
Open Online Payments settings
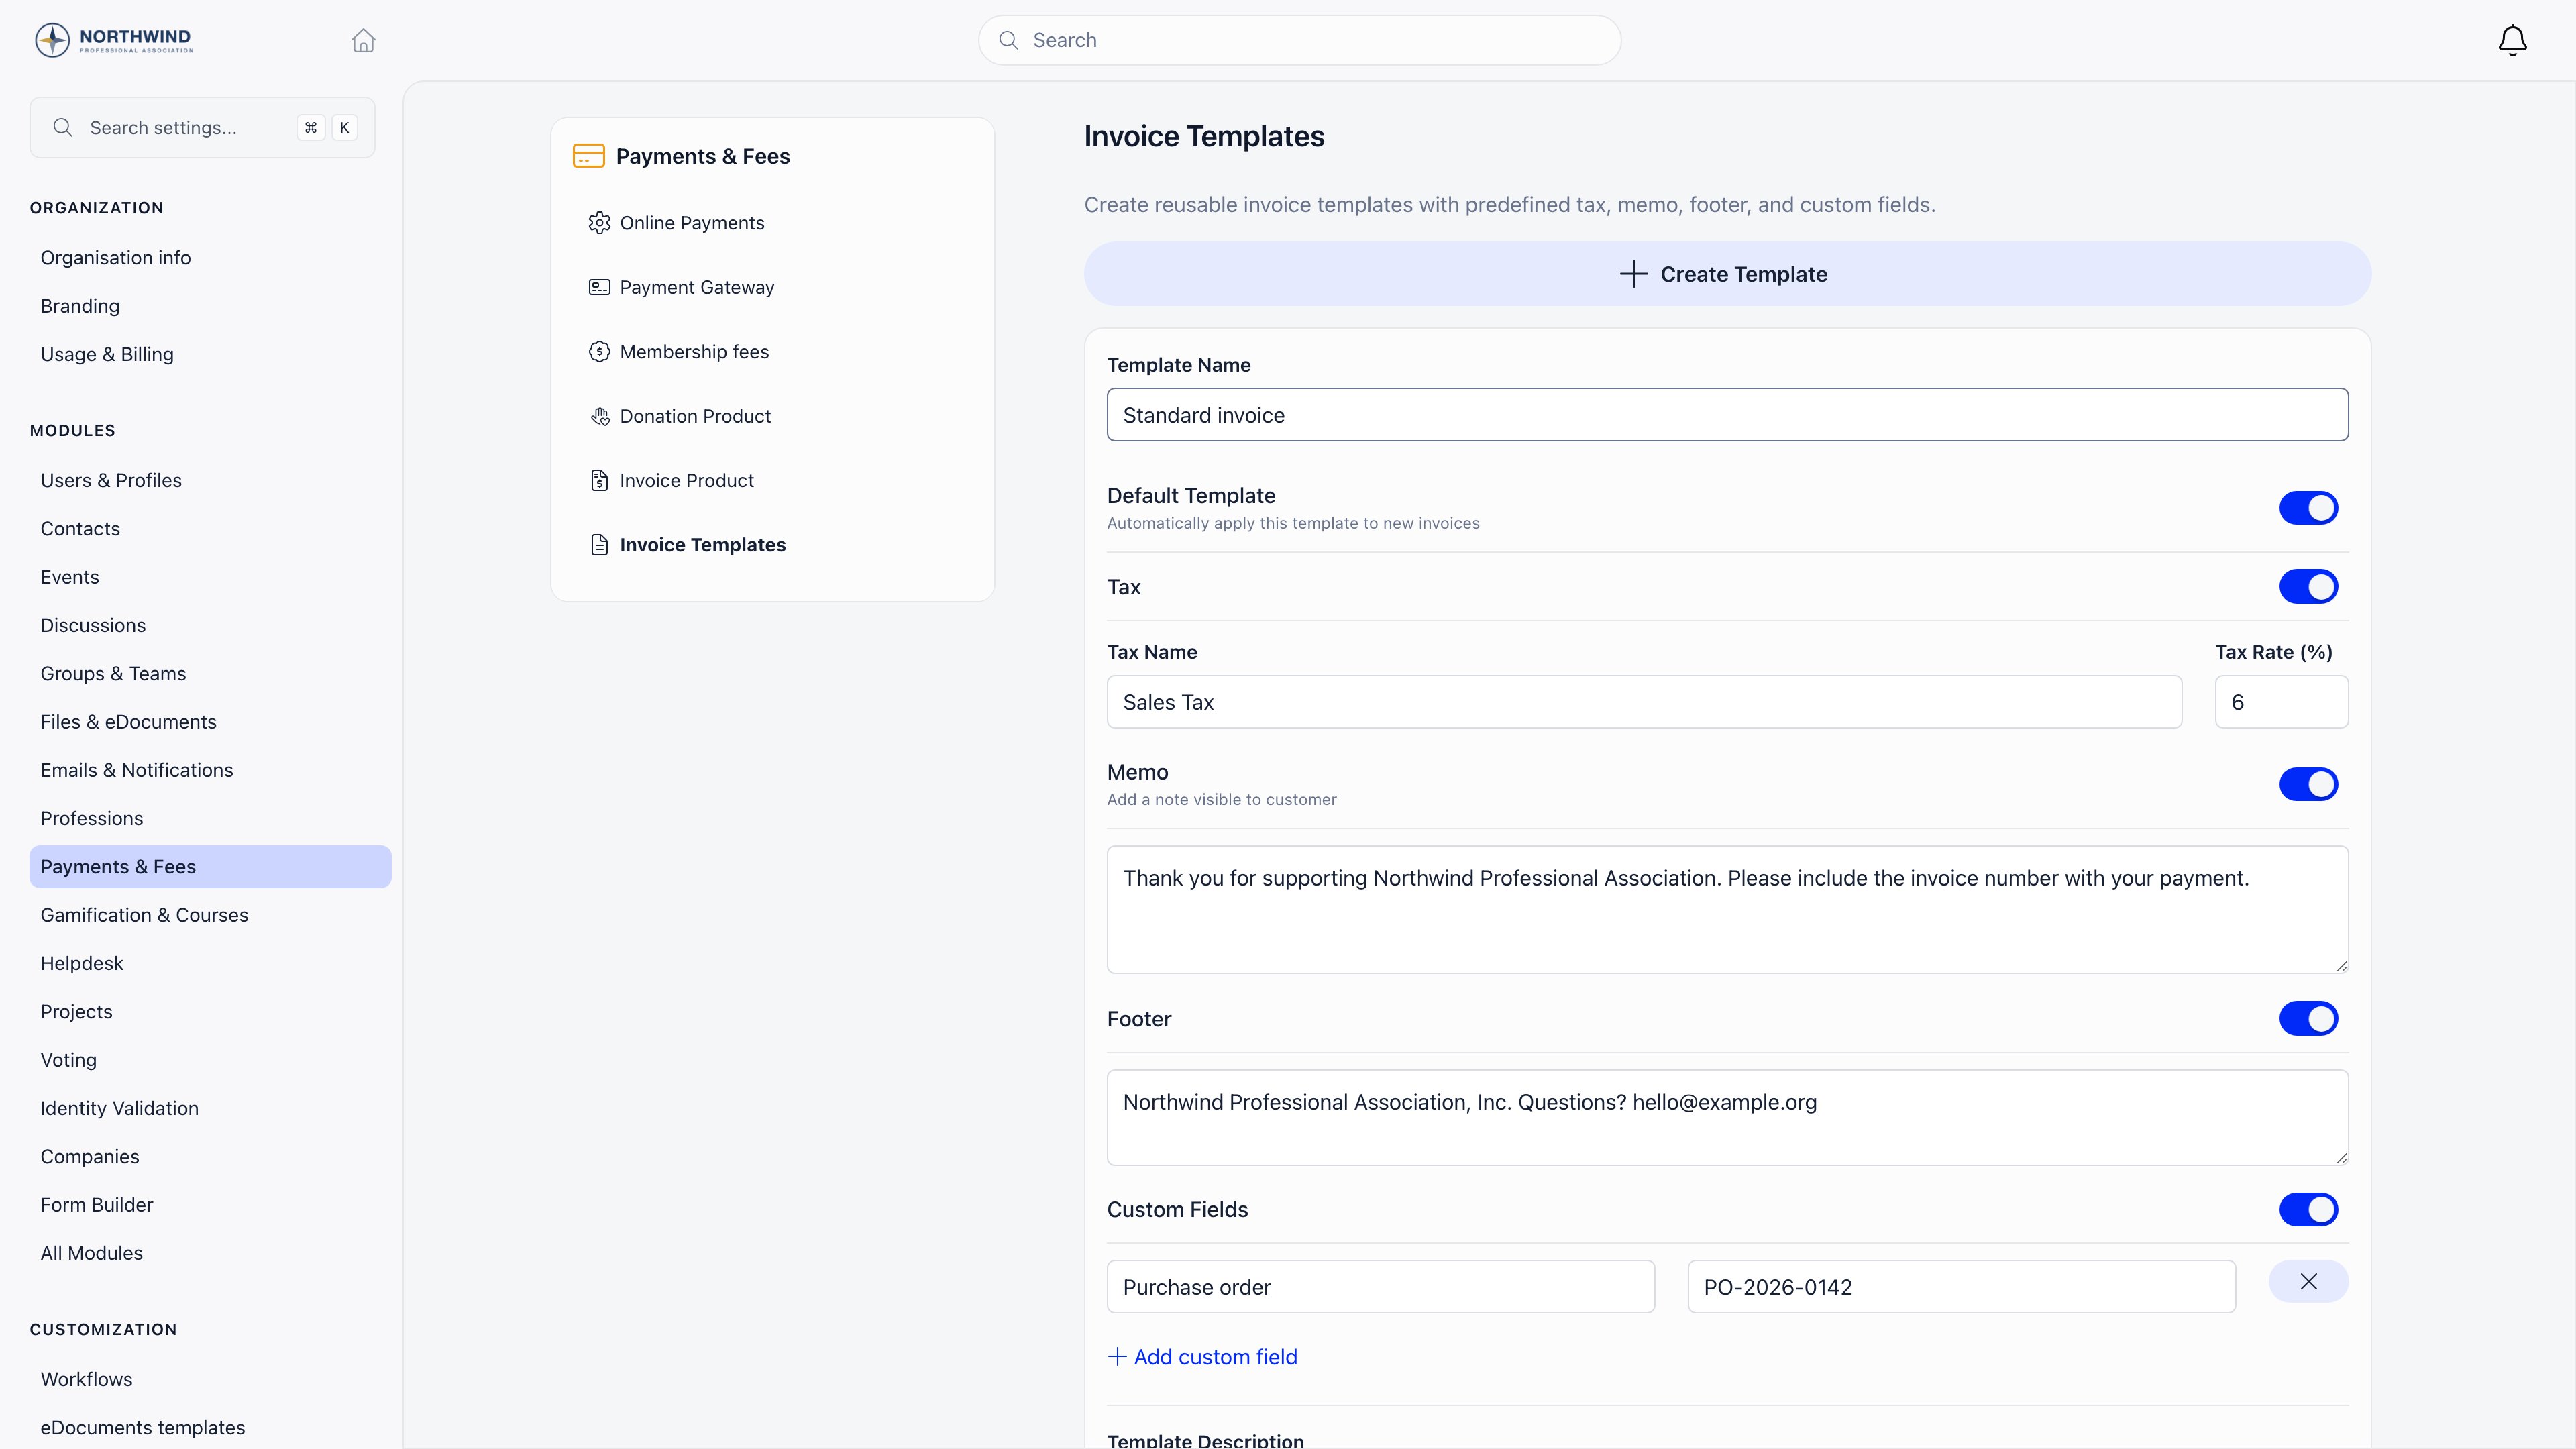coord(692,223)
